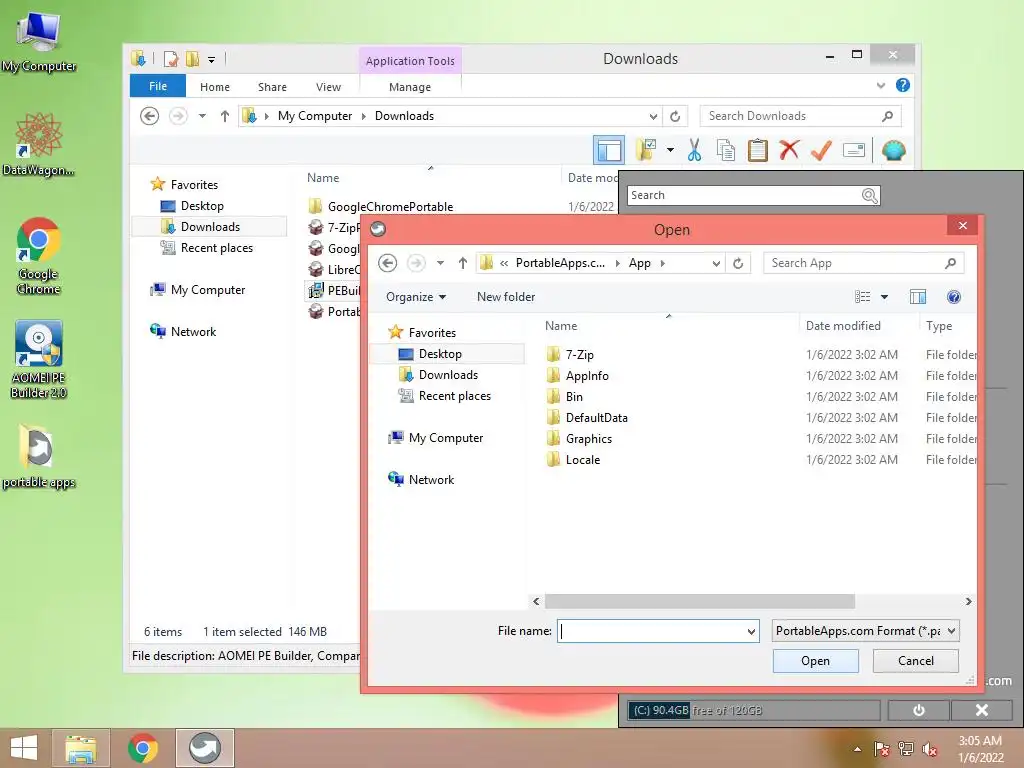Click Copy icon in Downloads toolbar
The width and height of the screenshot is (1024, 768).
(x=726, y=150)
